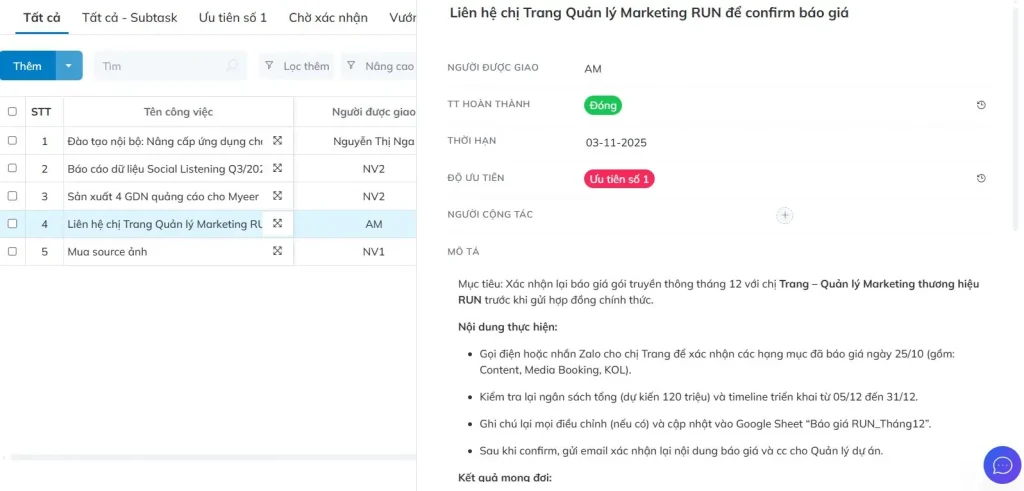Open the partially visible Vướn tab
Screen dimensions: 1024x491
point(402,18)
